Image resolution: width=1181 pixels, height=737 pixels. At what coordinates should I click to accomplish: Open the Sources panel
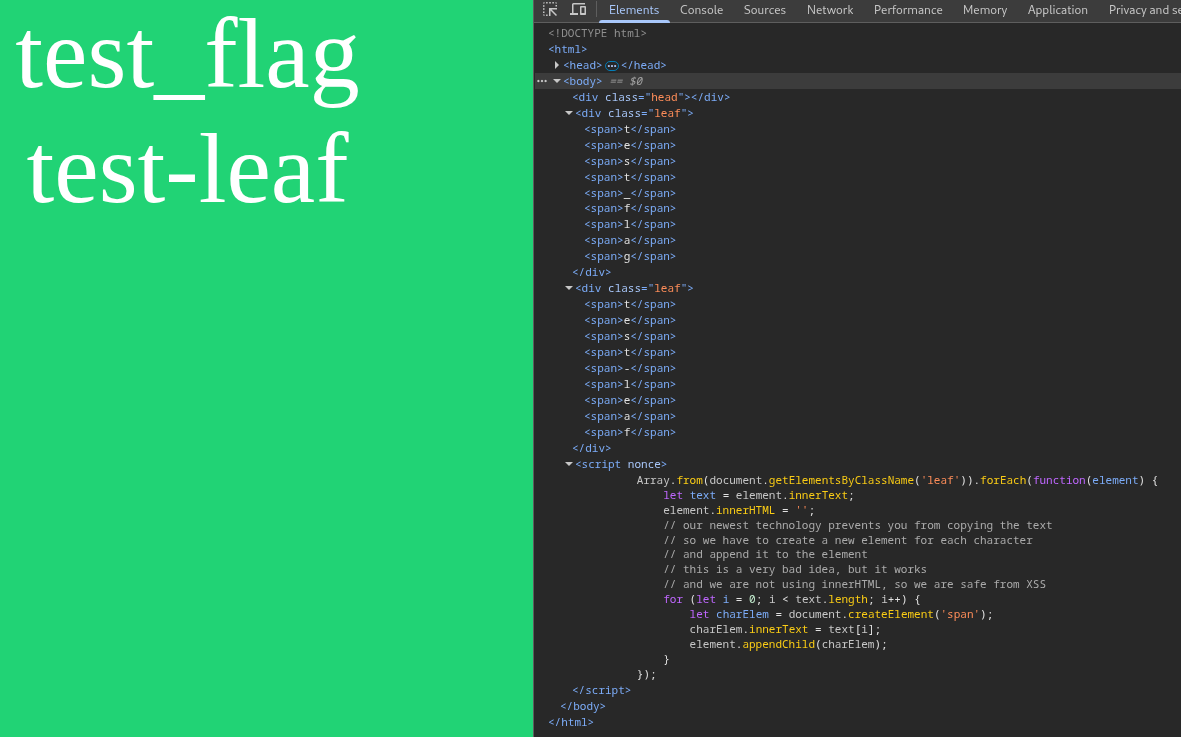764,10
